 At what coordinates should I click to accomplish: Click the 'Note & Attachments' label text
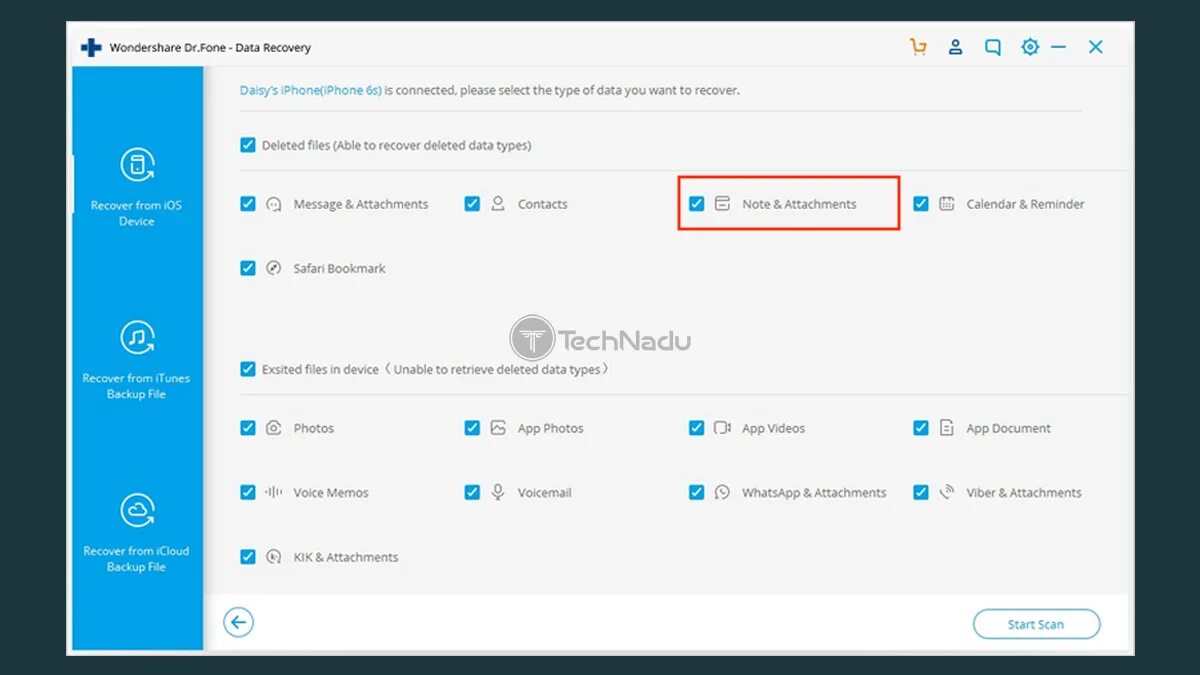tap(799, 204)
